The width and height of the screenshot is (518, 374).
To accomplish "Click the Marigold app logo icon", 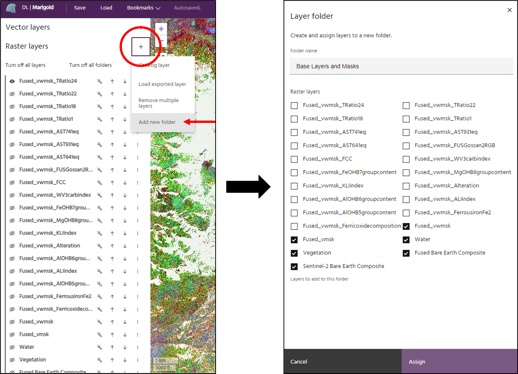I will click(11, 8).
